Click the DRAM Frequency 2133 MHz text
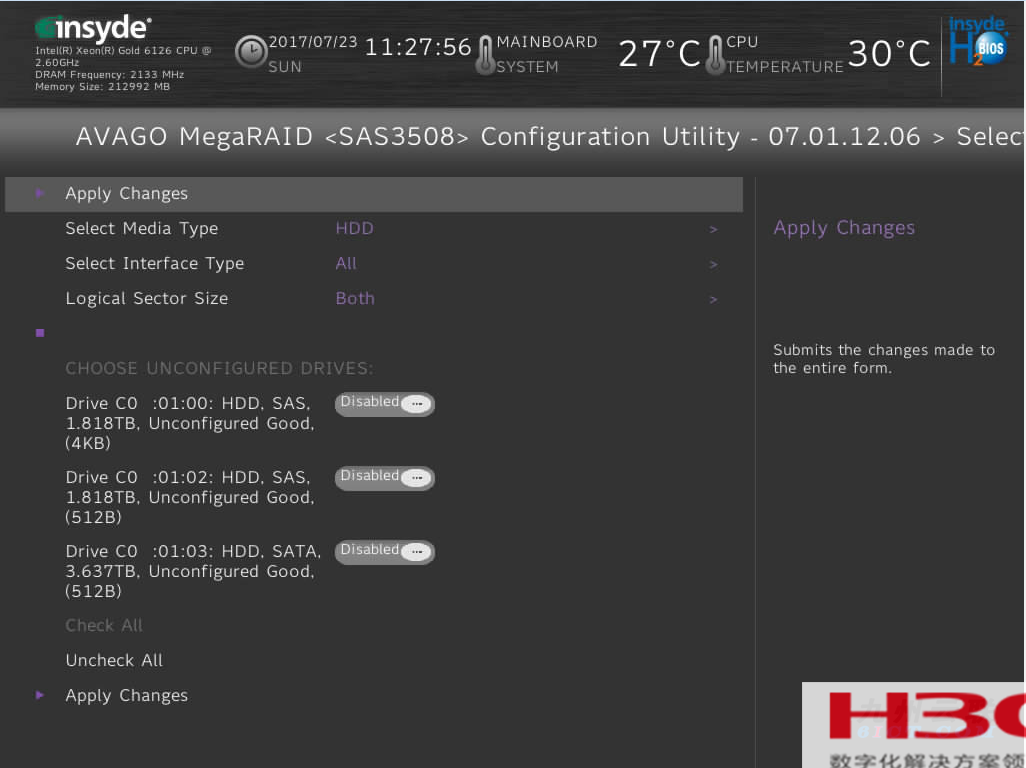The height and width of the screenshot is (768, 1026). click(x=110, y=75)
